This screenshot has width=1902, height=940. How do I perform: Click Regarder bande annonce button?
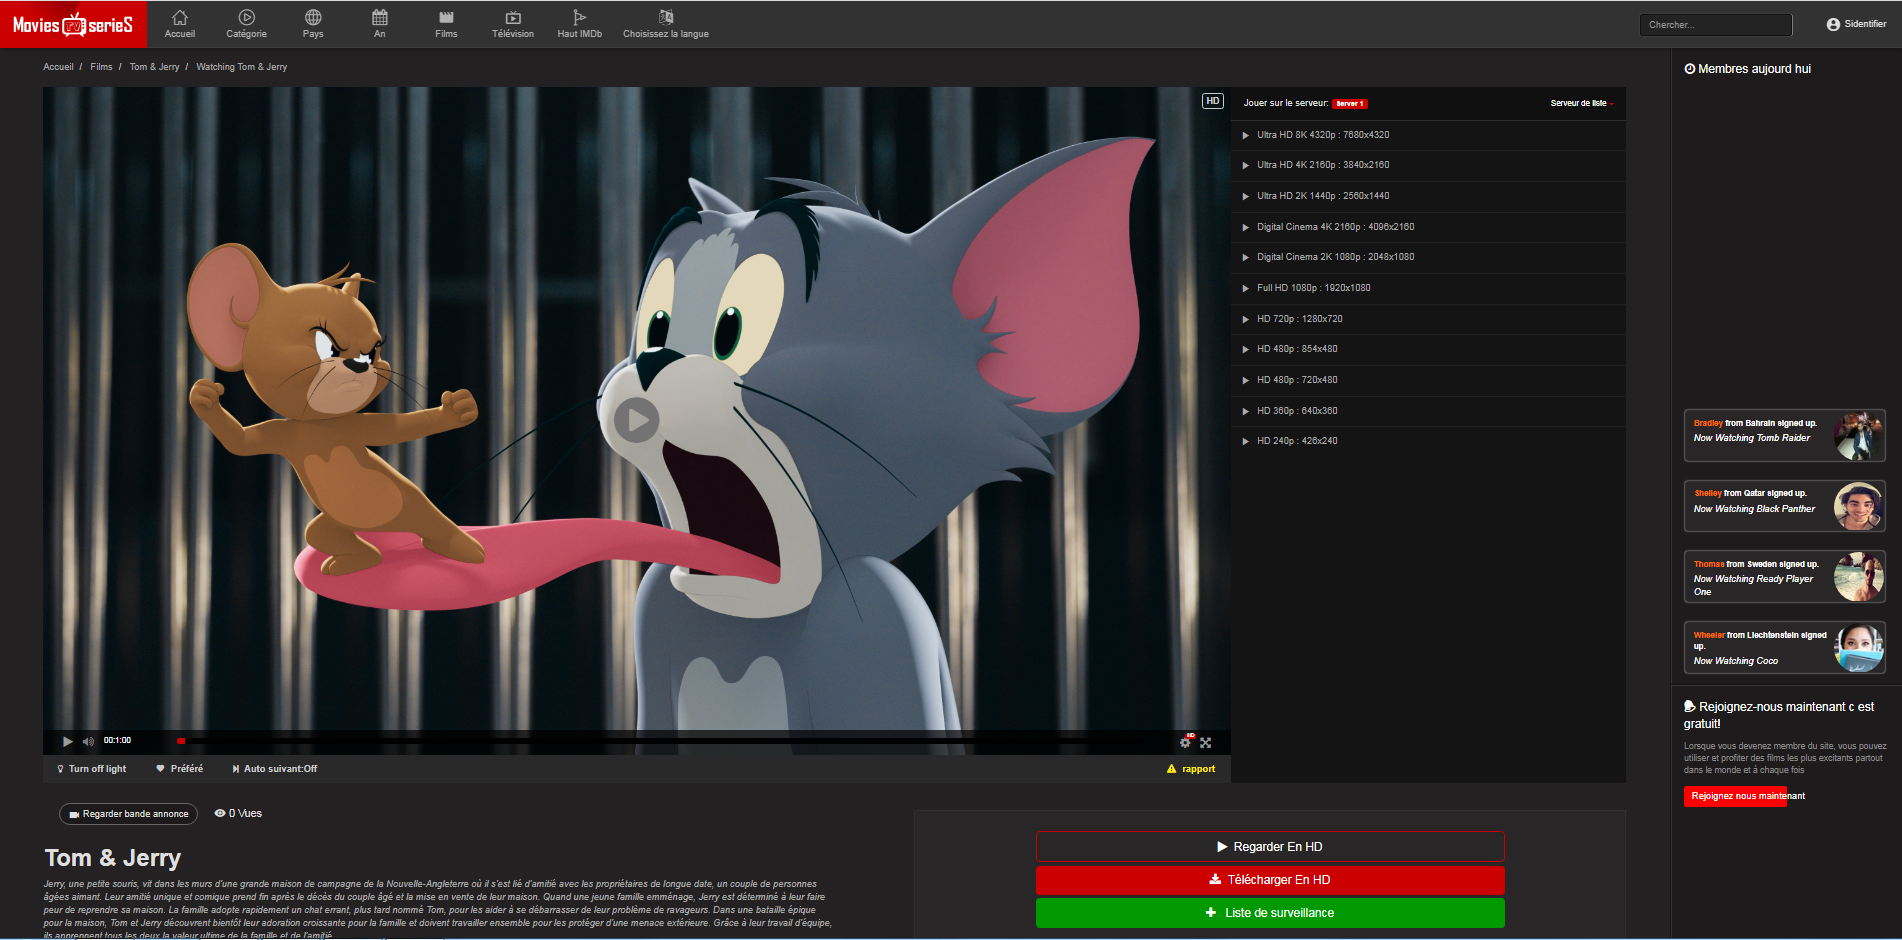tap(128, 814)
